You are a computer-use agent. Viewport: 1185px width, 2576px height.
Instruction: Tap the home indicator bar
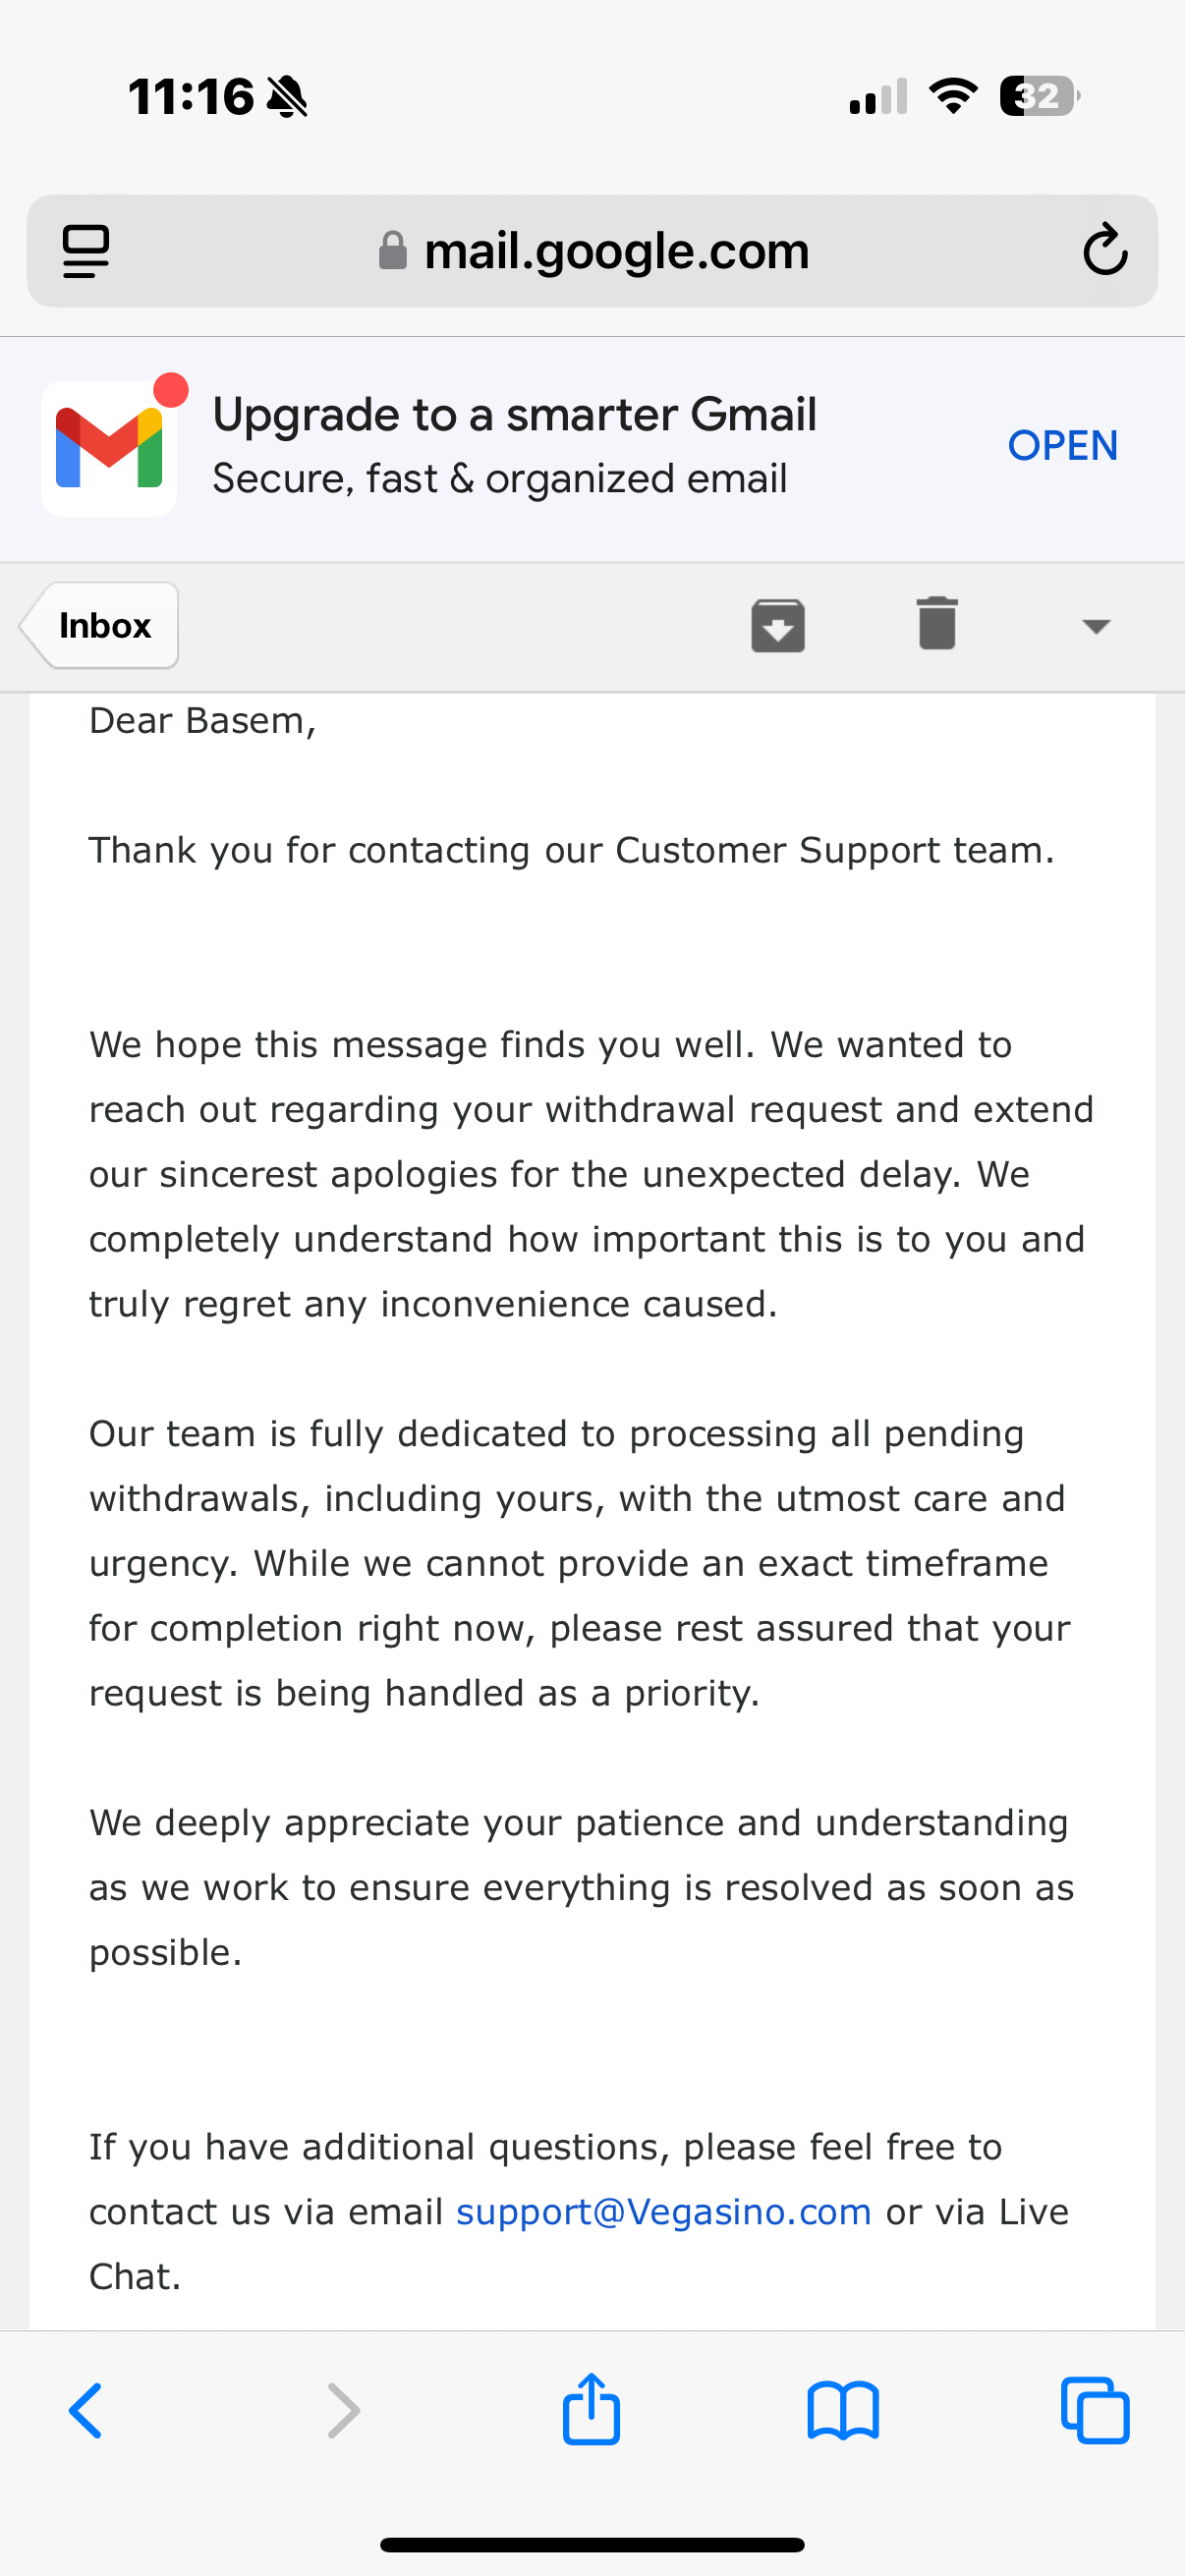tap(592, 2544)
